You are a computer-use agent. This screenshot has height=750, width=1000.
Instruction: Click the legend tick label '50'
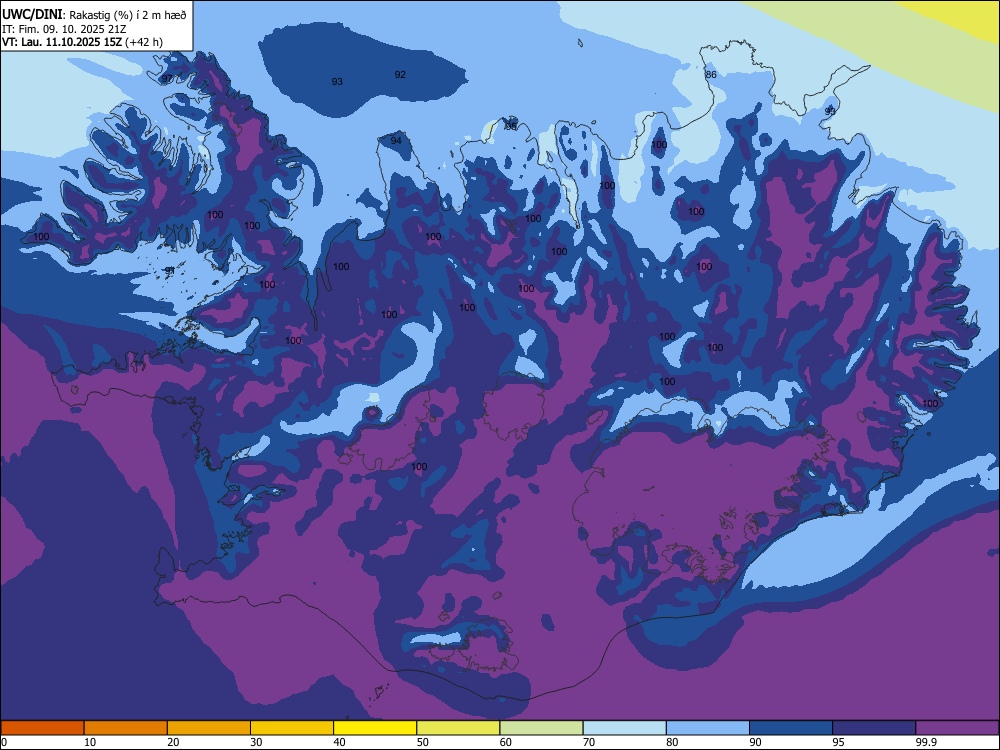coord(422,742)
